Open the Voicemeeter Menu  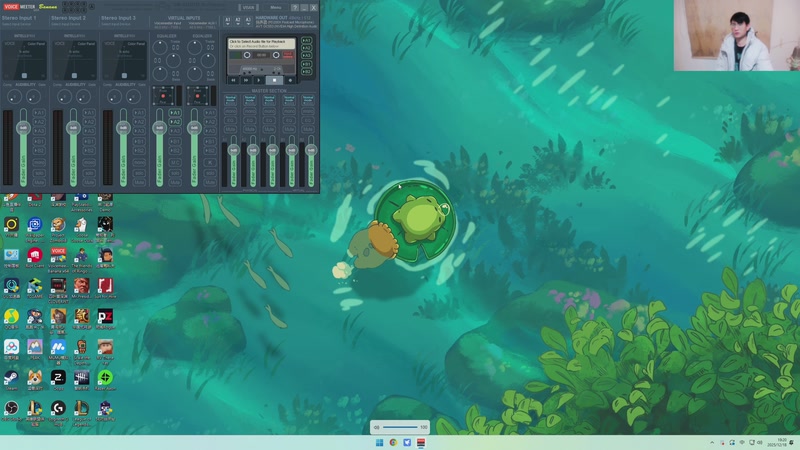(x=276, y=8)
